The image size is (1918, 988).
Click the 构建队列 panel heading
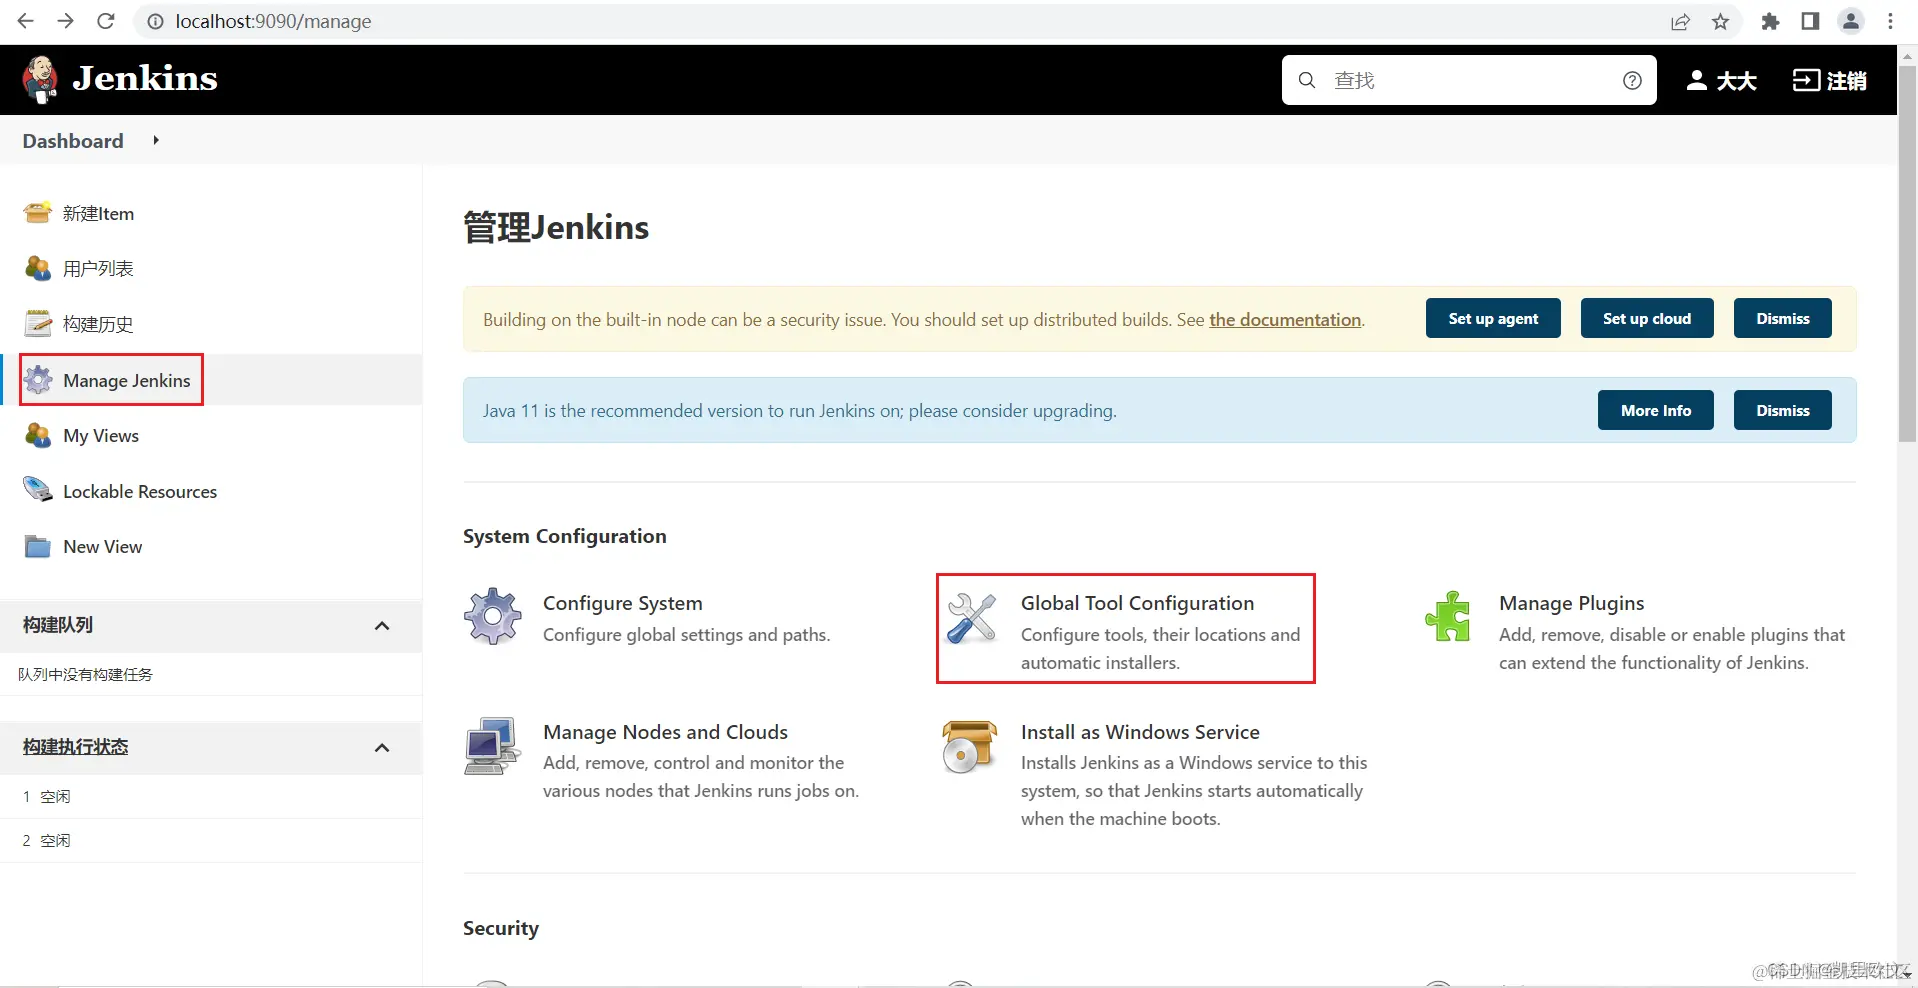click(58, 625)
